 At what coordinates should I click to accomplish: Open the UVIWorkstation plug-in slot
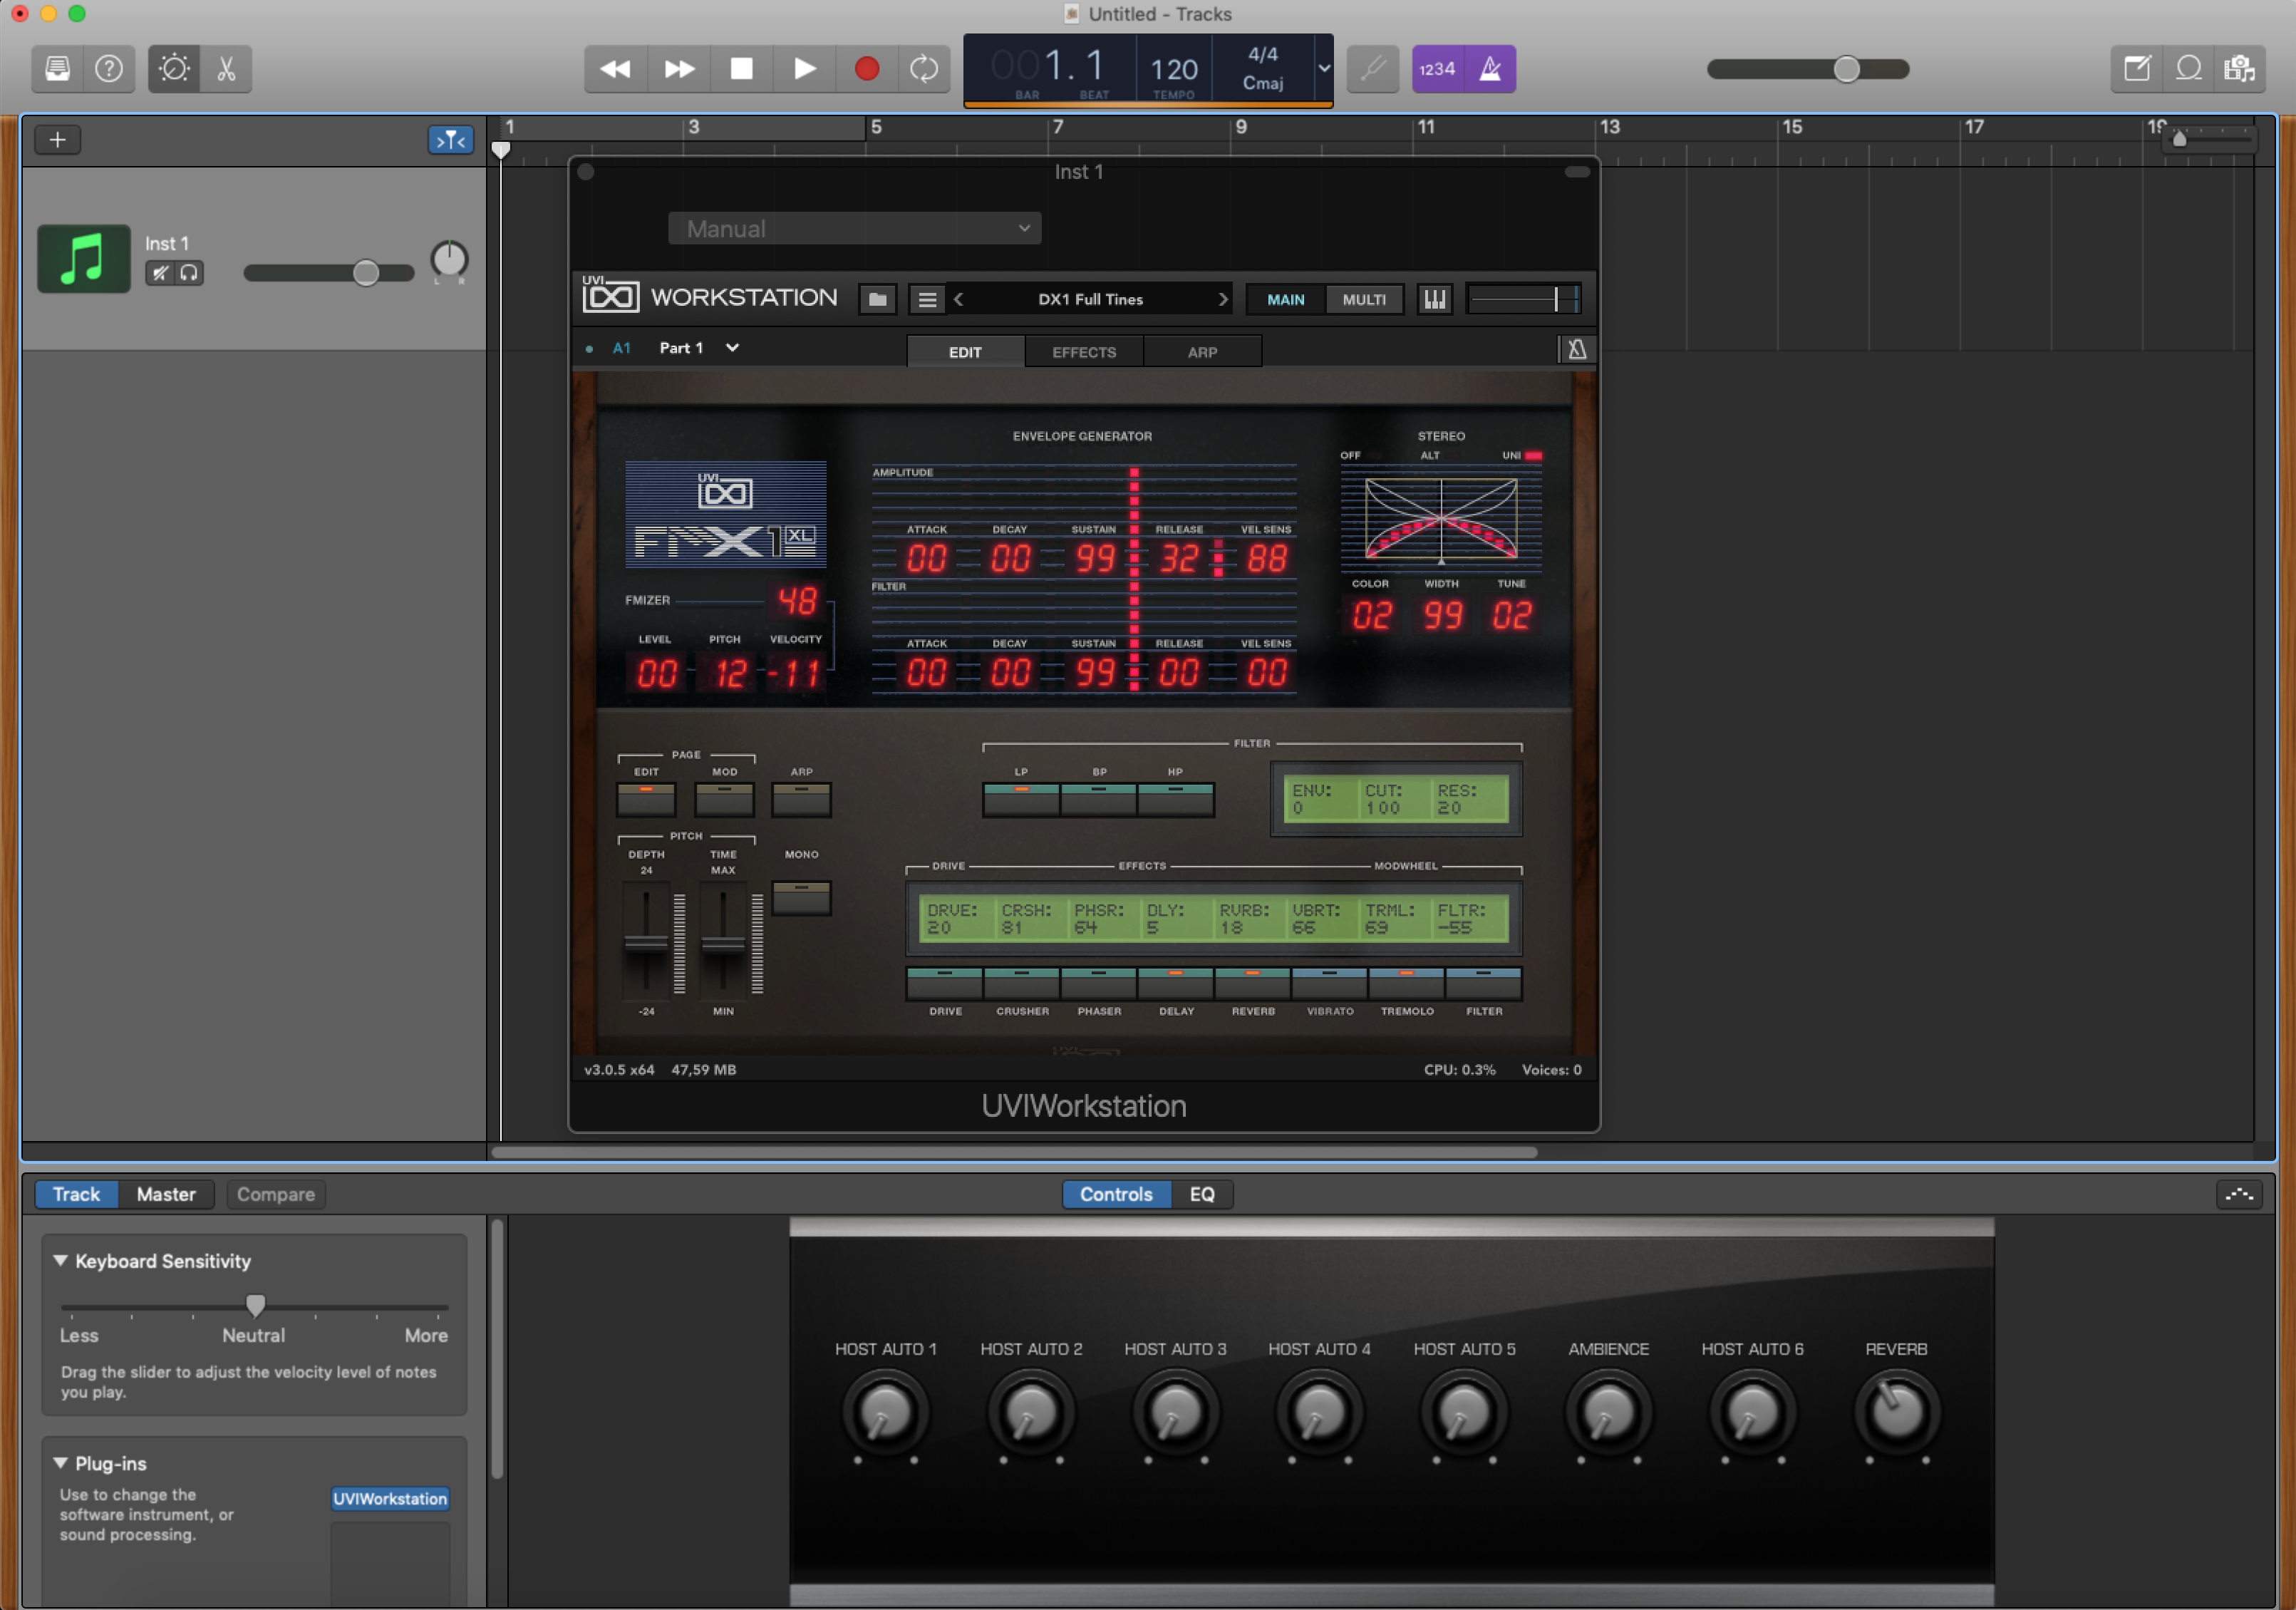tap(390, 1498)
